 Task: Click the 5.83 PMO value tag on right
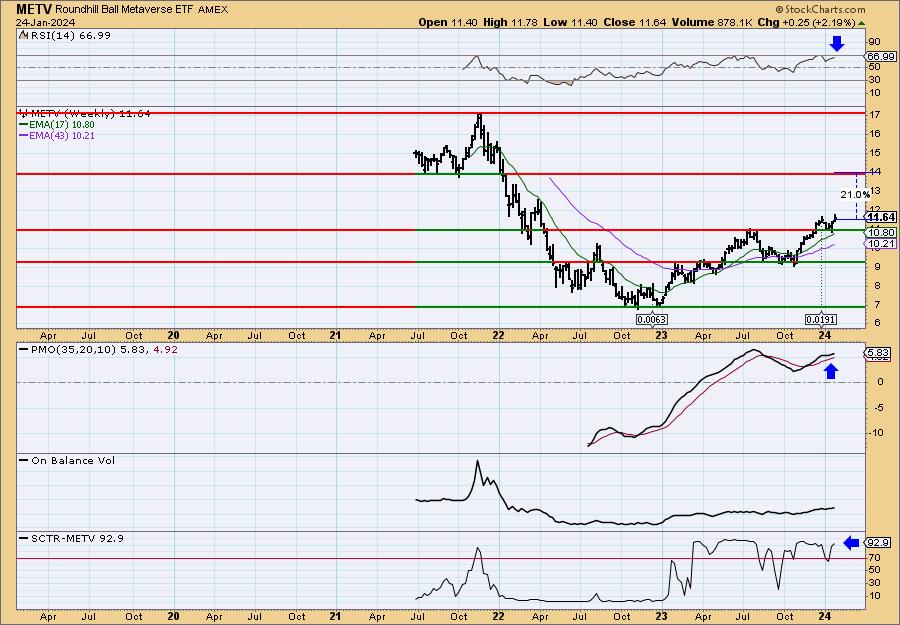pyautogui.click(x=879, y=352)
